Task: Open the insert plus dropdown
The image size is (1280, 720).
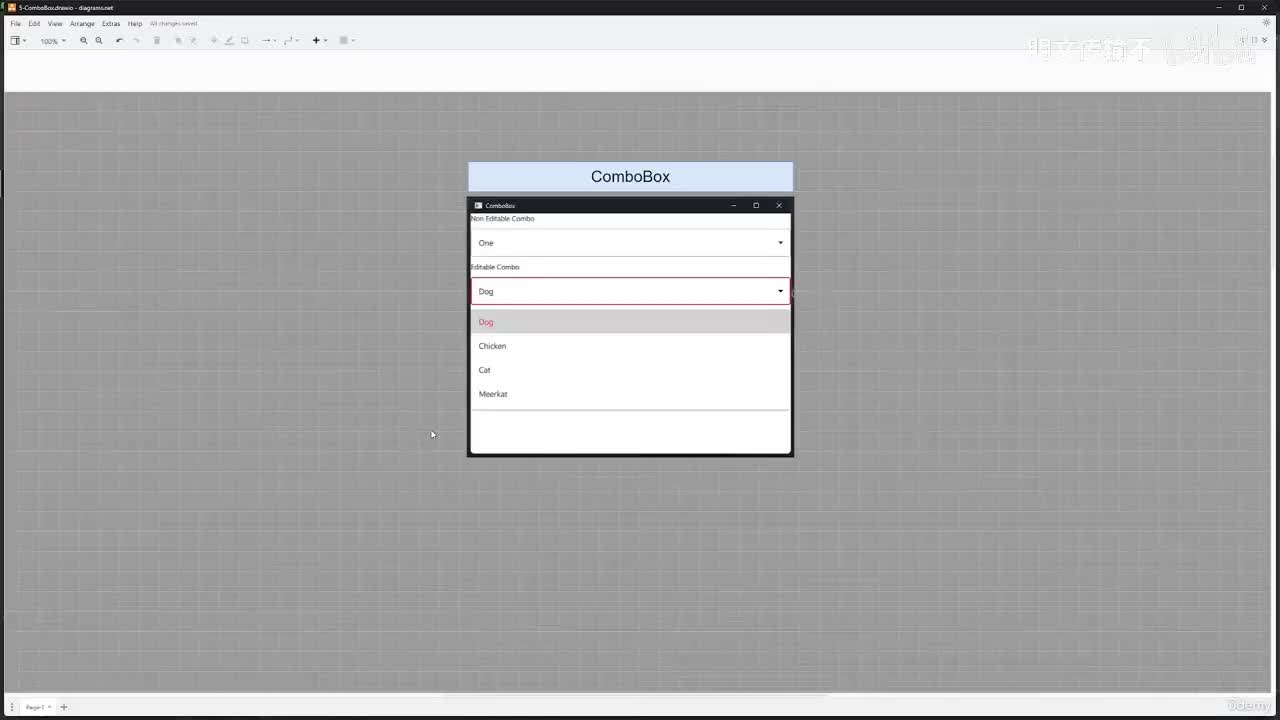Action: pyautogui.click(x=320, y=41)
